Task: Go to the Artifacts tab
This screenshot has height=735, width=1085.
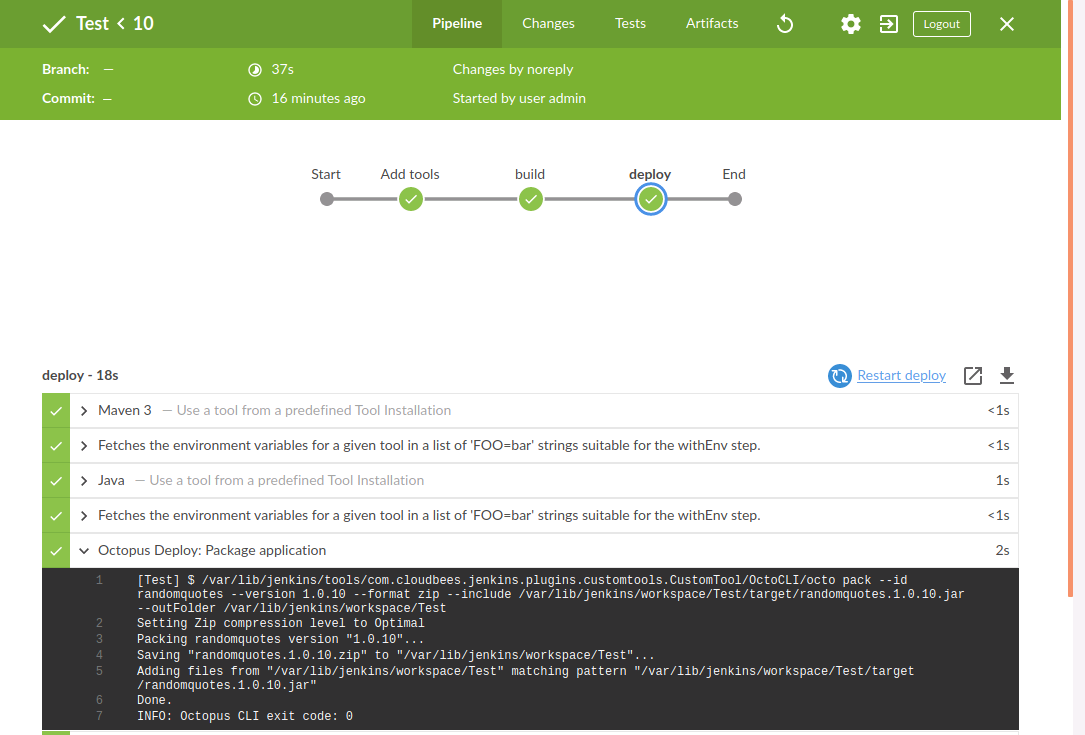Action: pos(712,24)
